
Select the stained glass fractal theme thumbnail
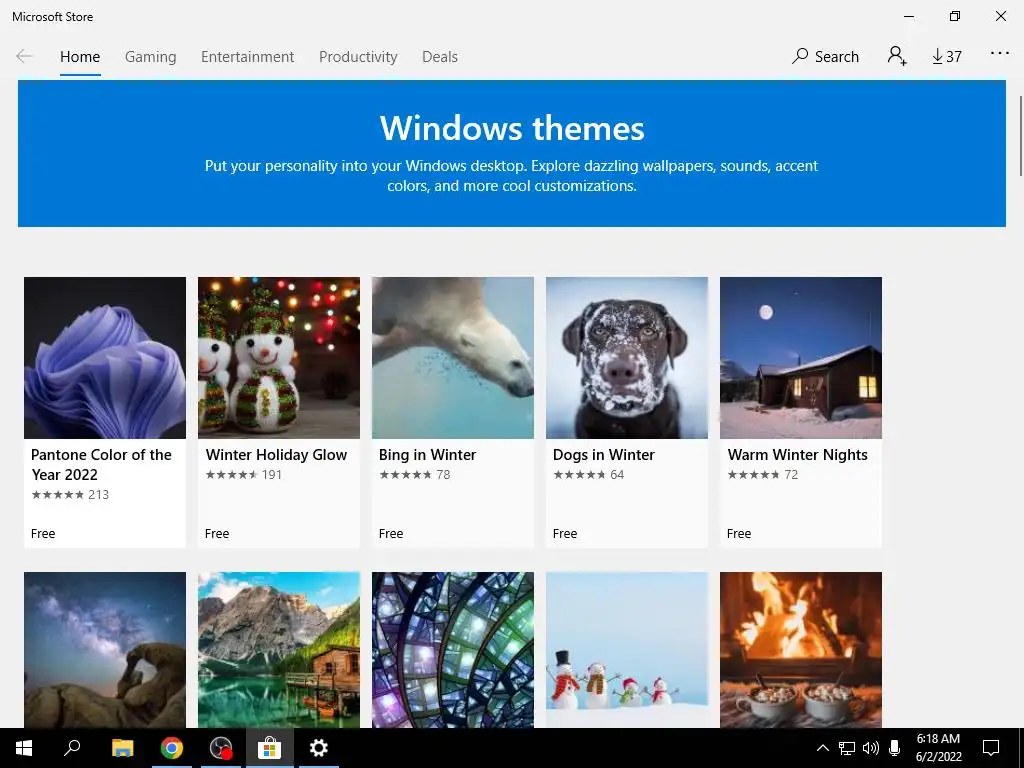pos(453,650)
